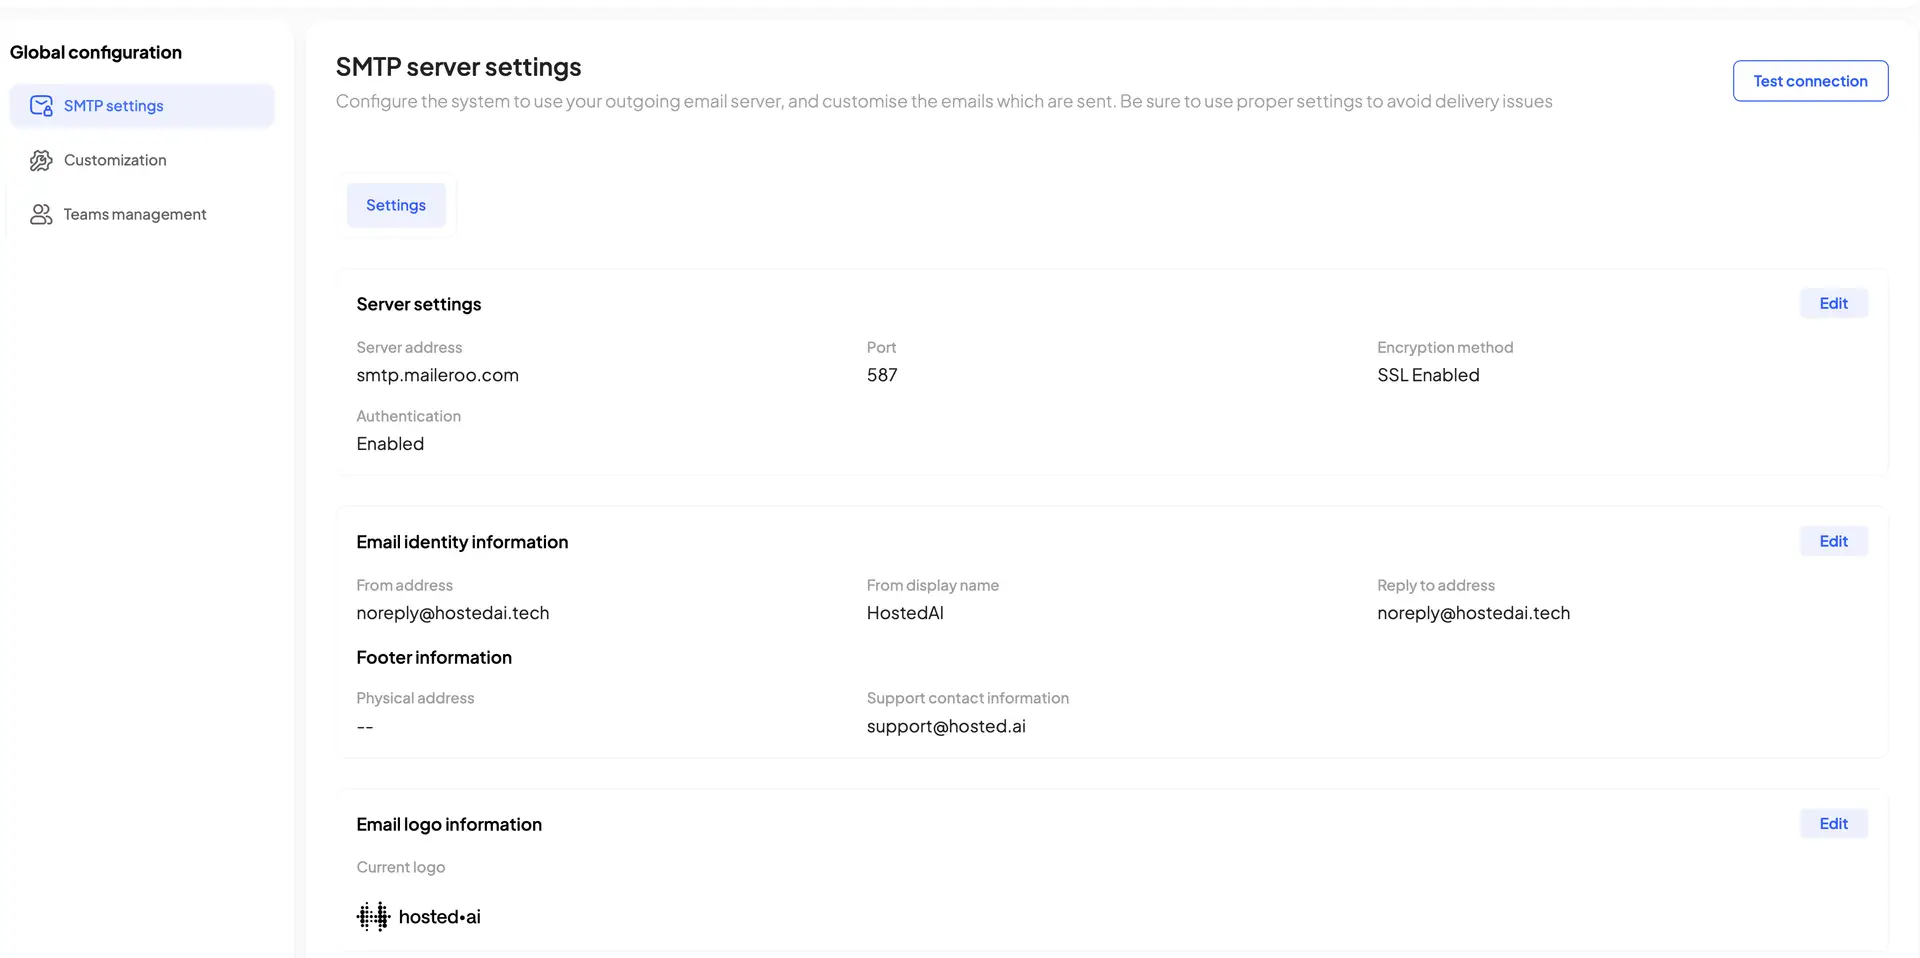1920x958 pixels.
Task: Open Customization from the sidebar
Action: (x=115, y=160)
